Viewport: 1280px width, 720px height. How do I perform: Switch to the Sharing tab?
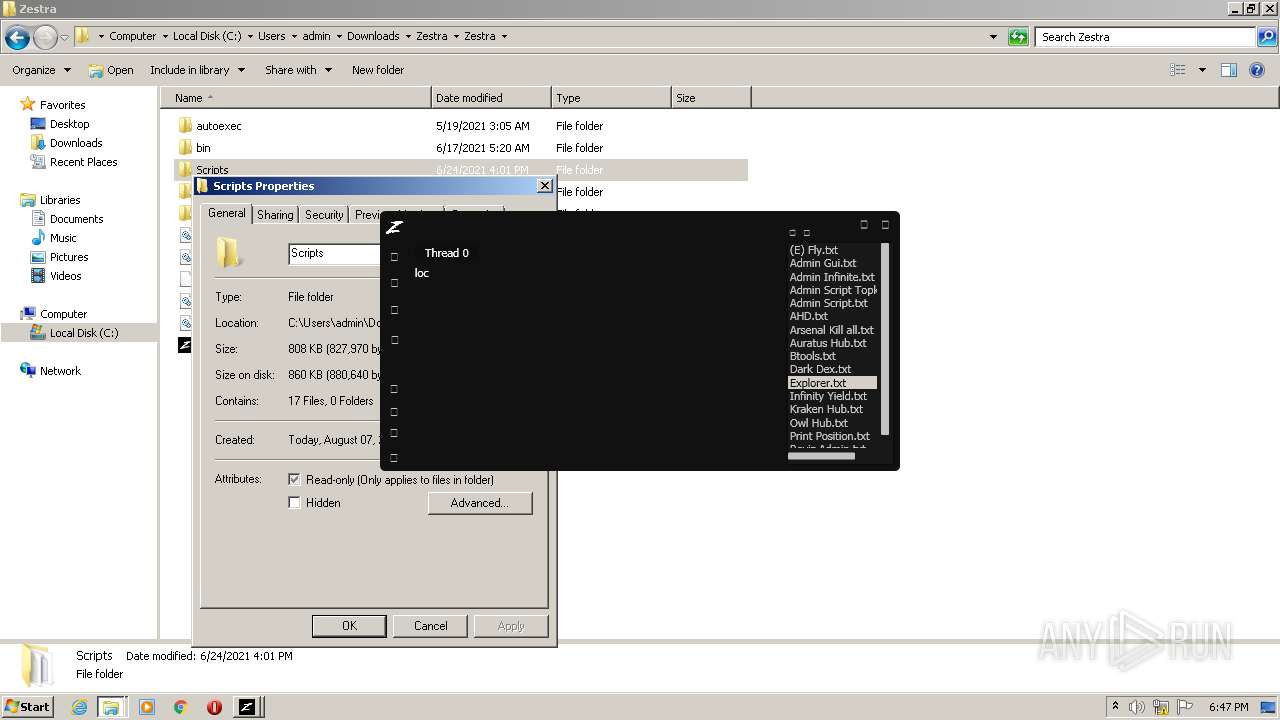(275, 215)
